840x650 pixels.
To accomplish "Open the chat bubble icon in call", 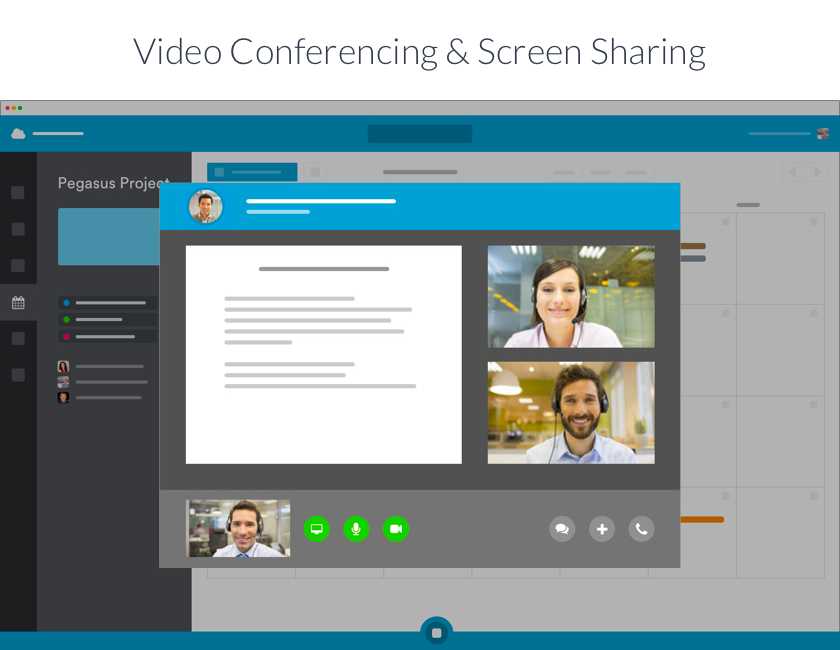I will point(562,529).
